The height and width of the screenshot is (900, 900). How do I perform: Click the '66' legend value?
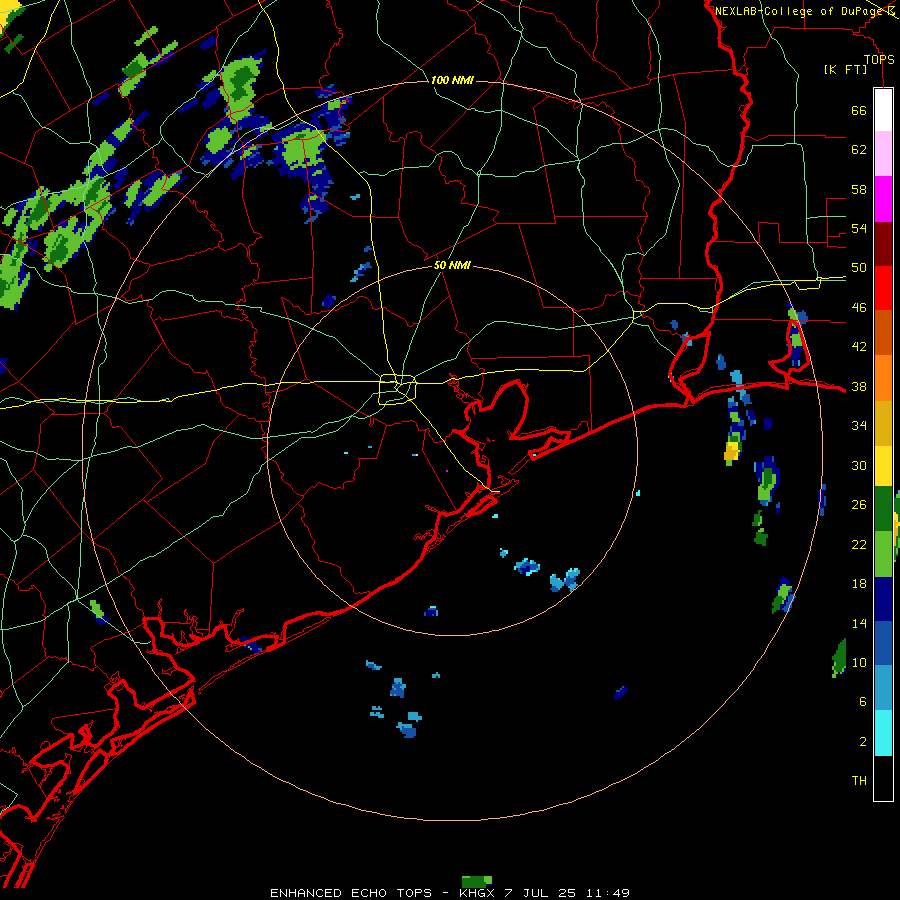coord(859,111)
